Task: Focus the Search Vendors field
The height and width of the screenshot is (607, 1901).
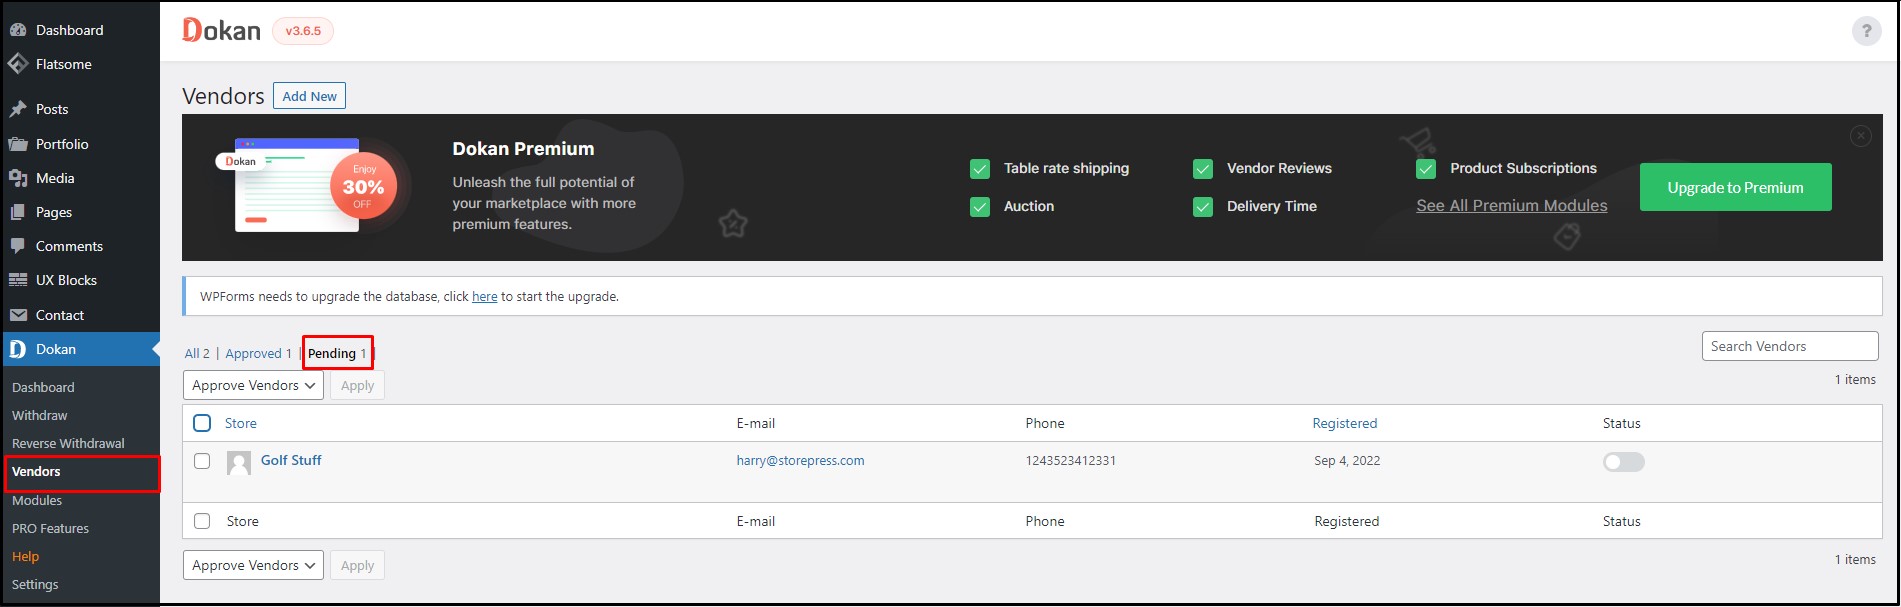Action: tap(1790, 346)
